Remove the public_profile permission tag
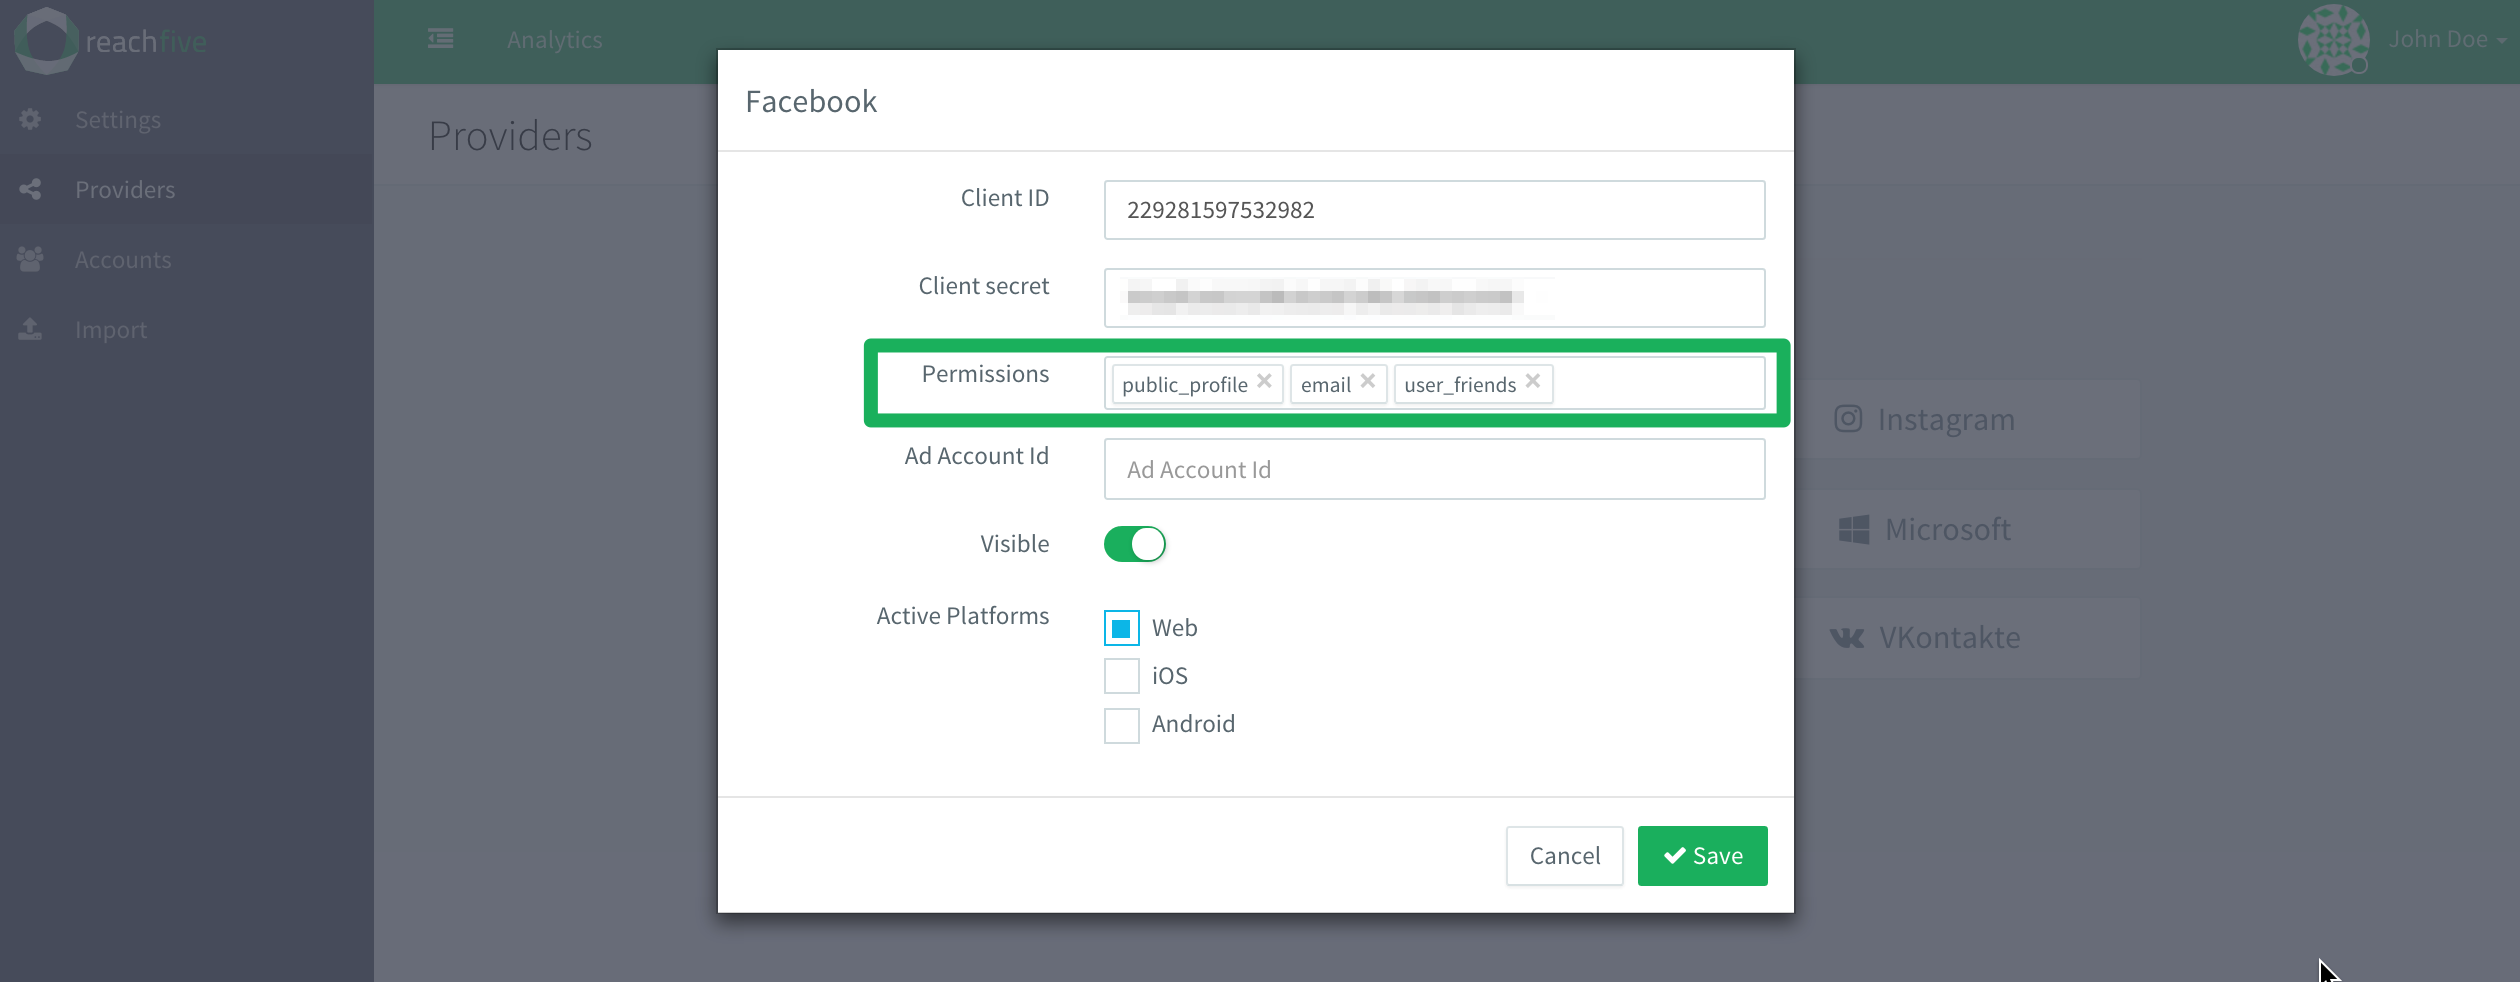 1264,381
